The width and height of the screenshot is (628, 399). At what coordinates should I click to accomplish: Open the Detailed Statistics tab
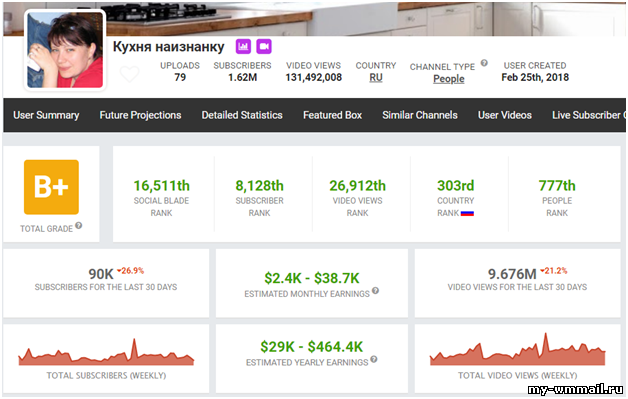coord(242,115)
